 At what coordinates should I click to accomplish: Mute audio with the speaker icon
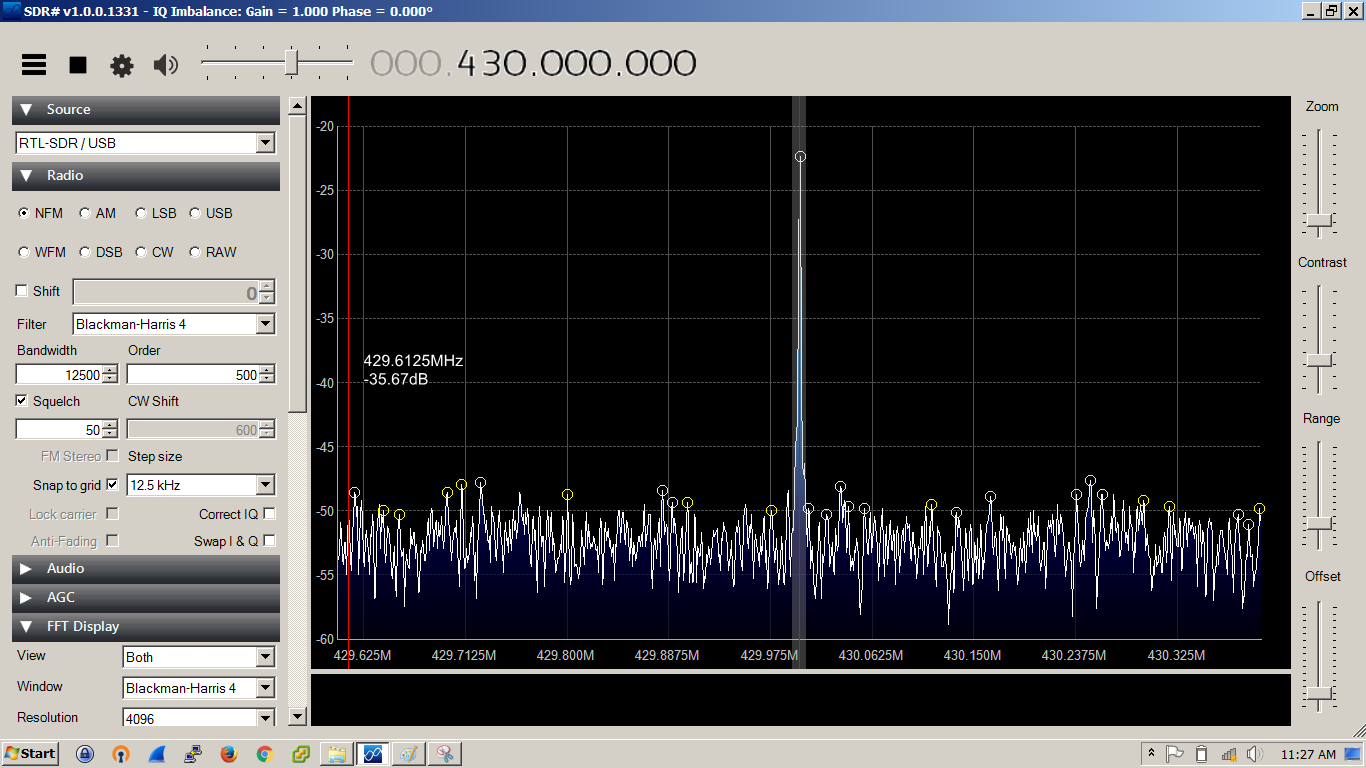point(165,66)
